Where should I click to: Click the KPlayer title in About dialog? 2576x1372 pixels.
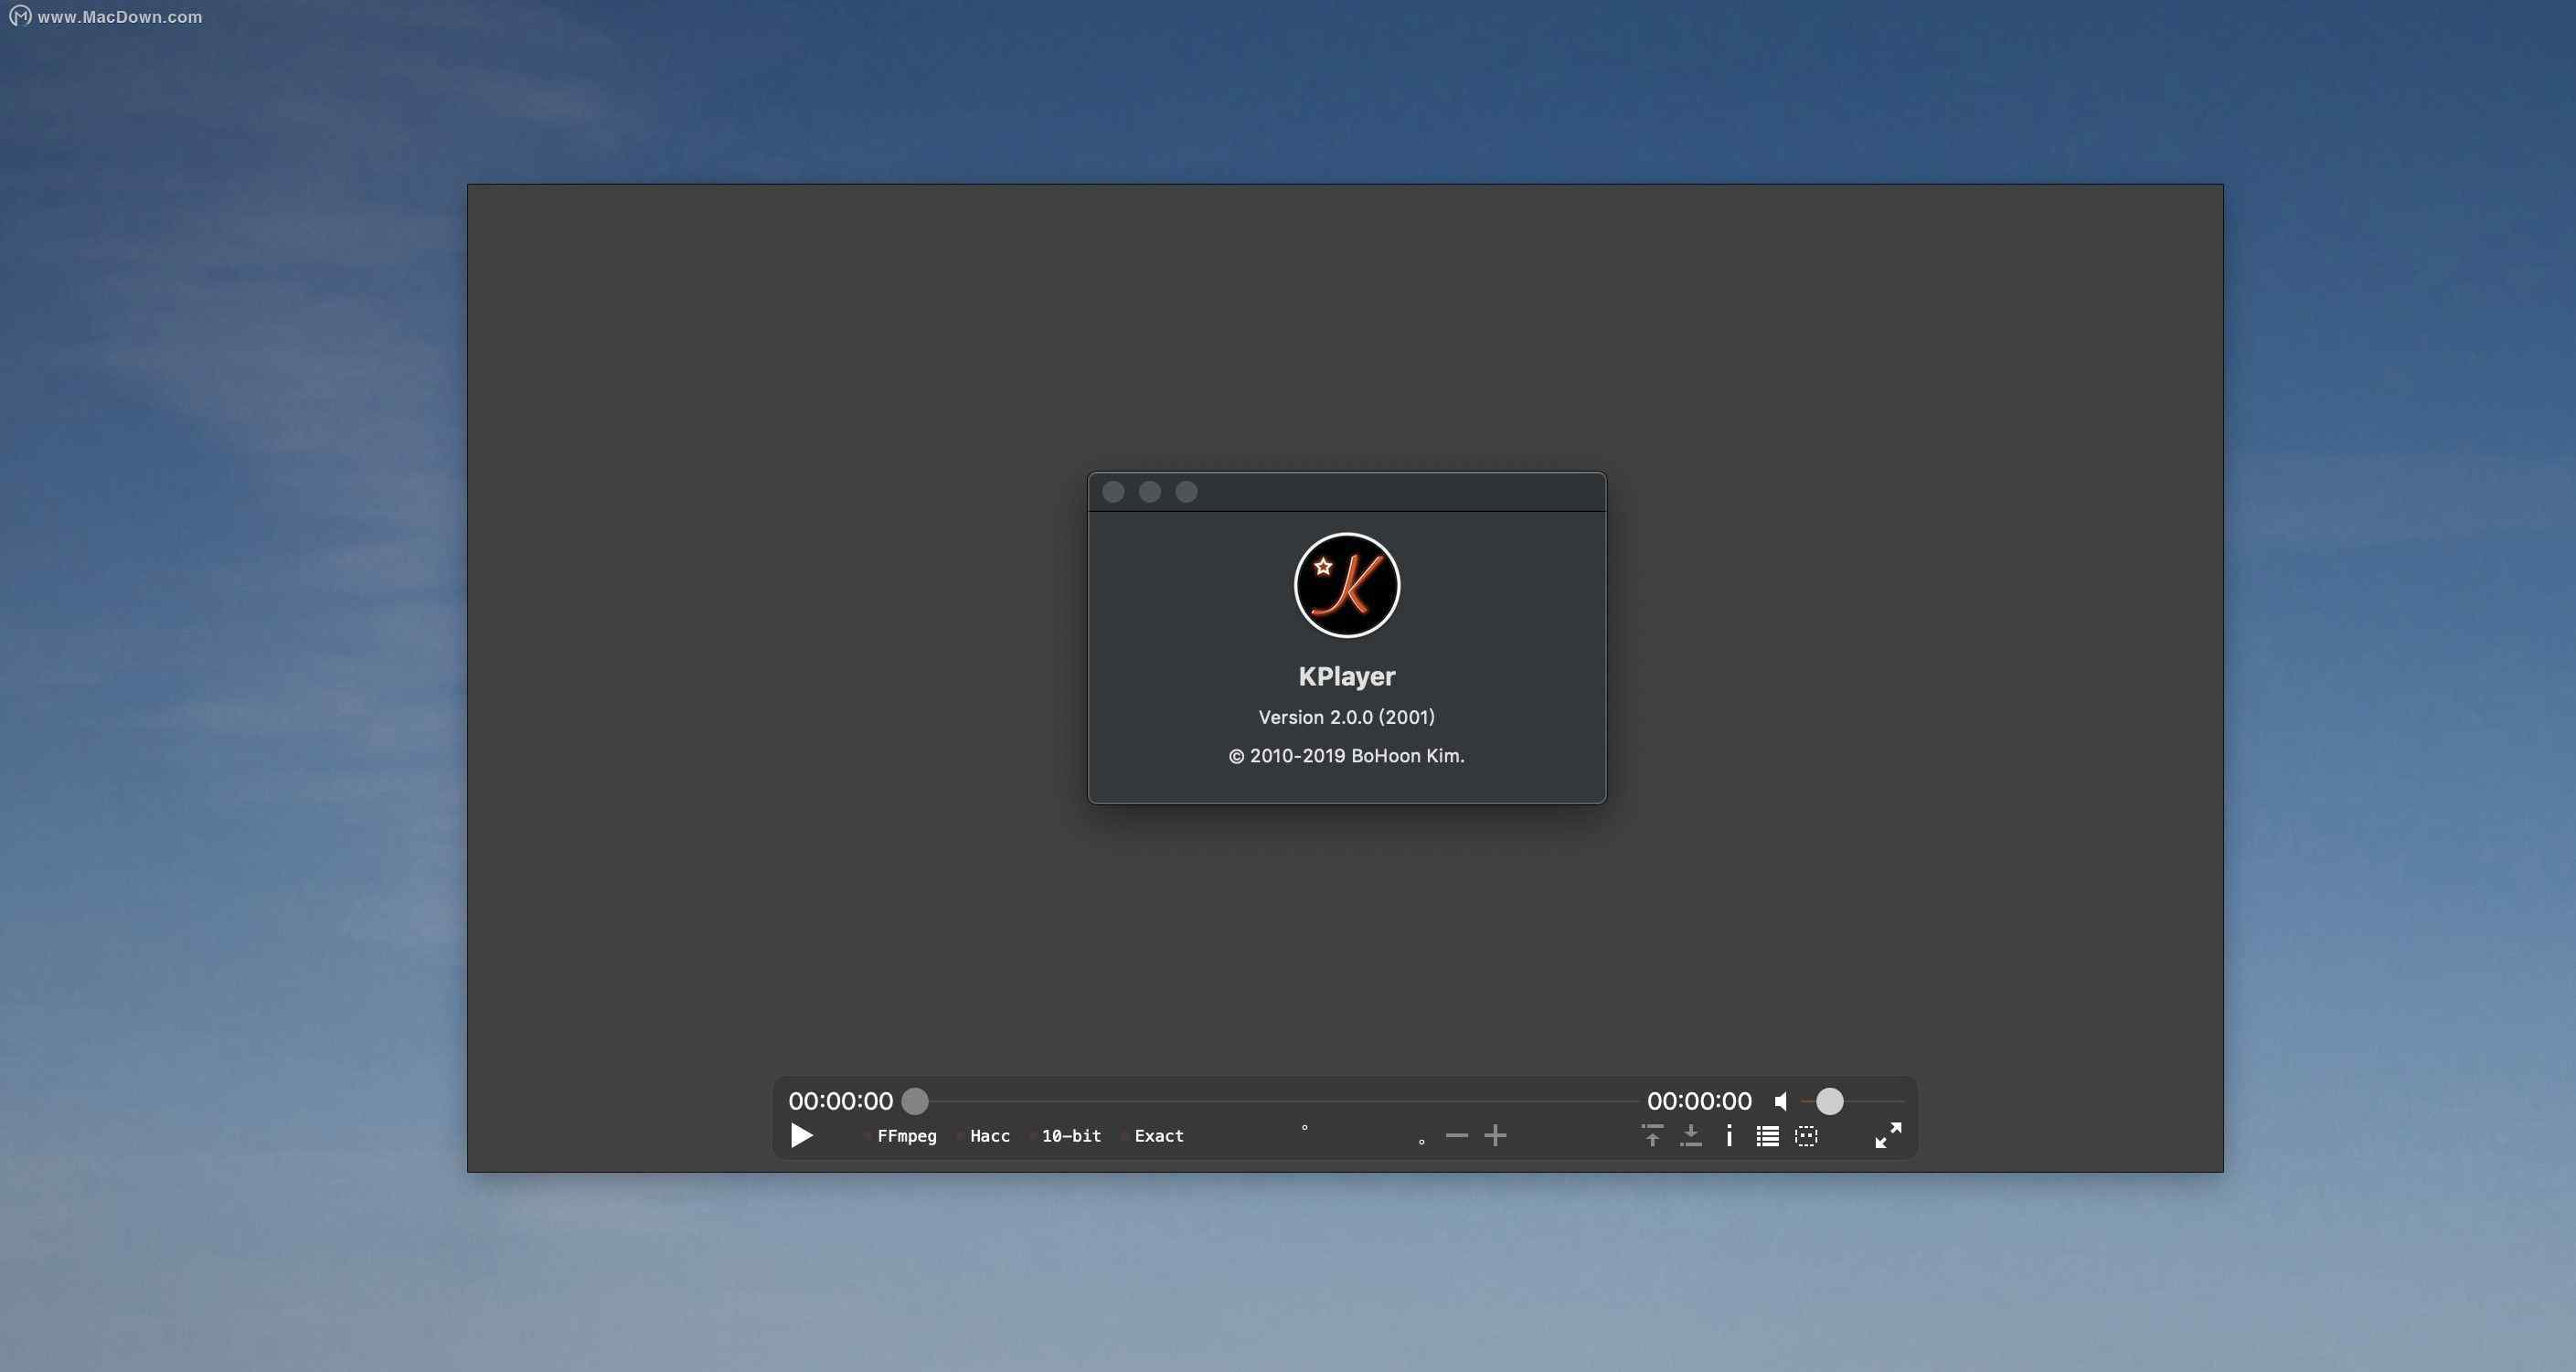pyautogui.click(x=1346, y=676)
